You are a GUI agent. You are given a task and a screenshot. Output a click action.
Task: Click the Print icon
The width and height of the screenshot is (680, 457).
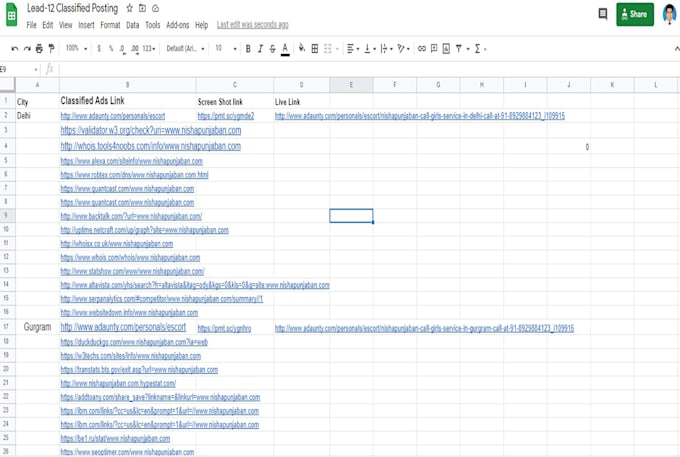(39, 49)
